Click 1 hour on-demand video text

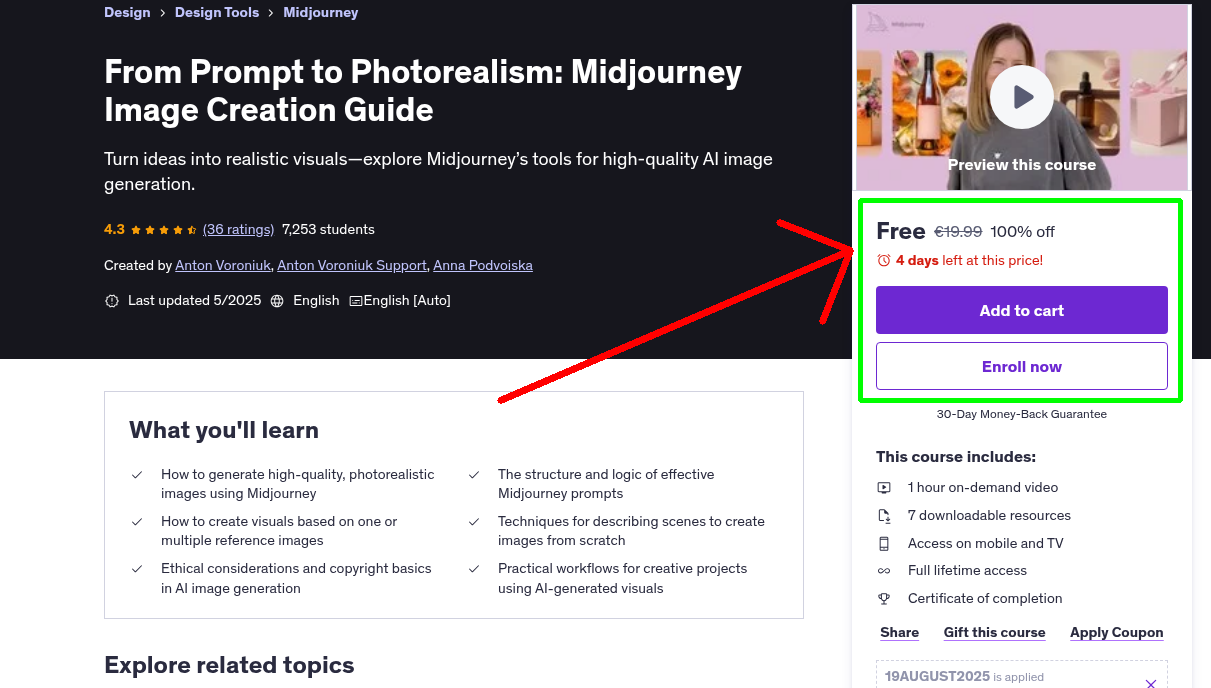pyautogui.click(x=983, y=488)
